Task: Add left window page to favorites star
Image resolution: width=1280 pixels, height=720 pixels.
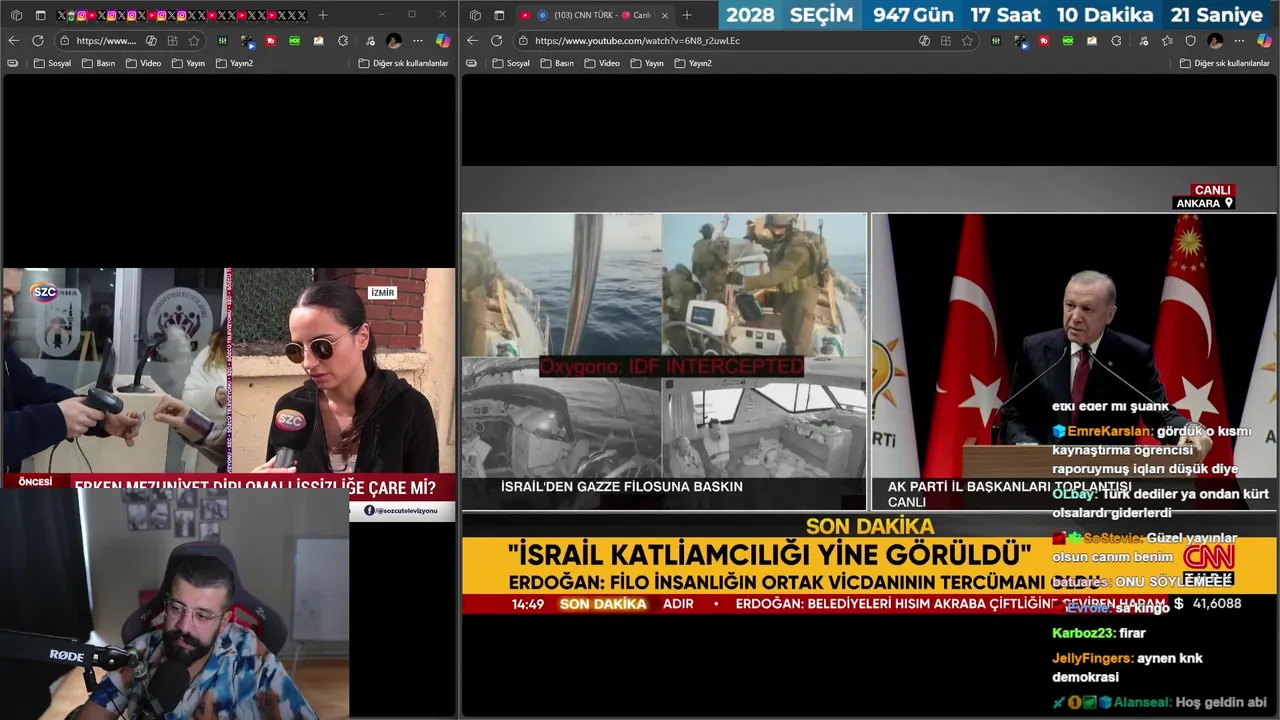Action: click(x=194, y=41)
